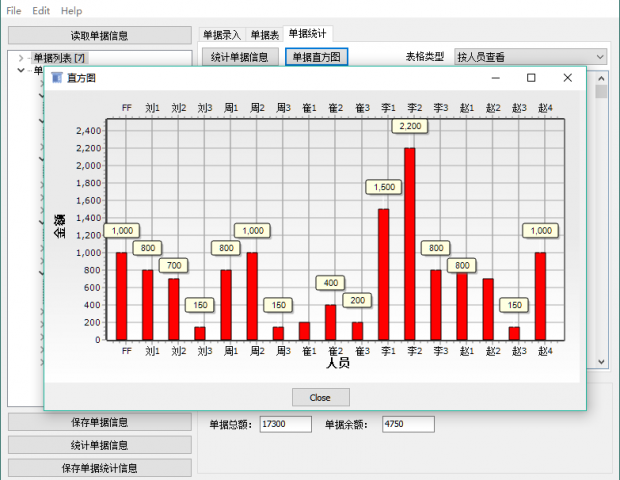Select the 单据统计 tab
Screen dimensions: 620x480
[x=308, y=35]
